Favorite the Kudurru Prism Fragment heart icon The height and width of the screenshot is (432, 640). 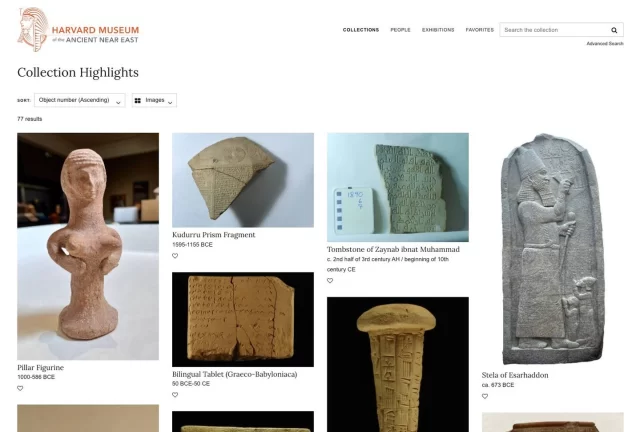pyautogui.click(x=175, y=256)
